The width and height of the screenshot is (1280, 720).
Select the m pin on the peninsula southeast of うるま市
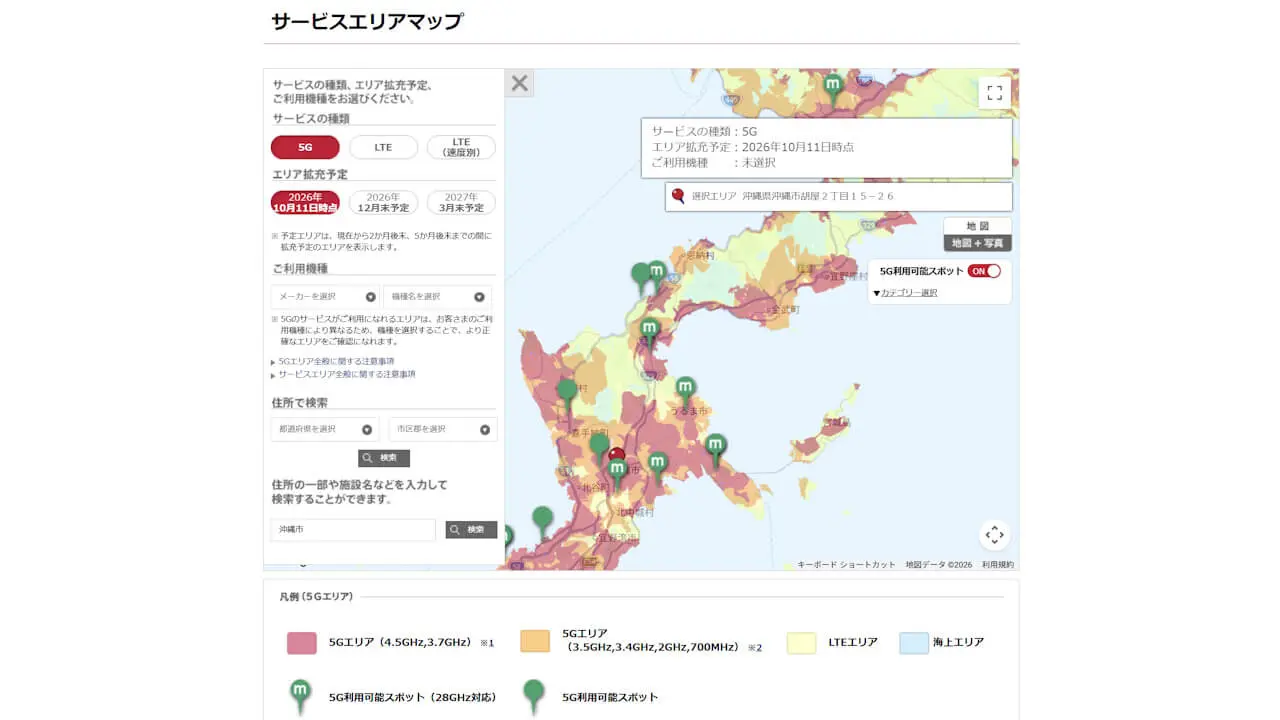pyautogui.click(x=716, y=450)
